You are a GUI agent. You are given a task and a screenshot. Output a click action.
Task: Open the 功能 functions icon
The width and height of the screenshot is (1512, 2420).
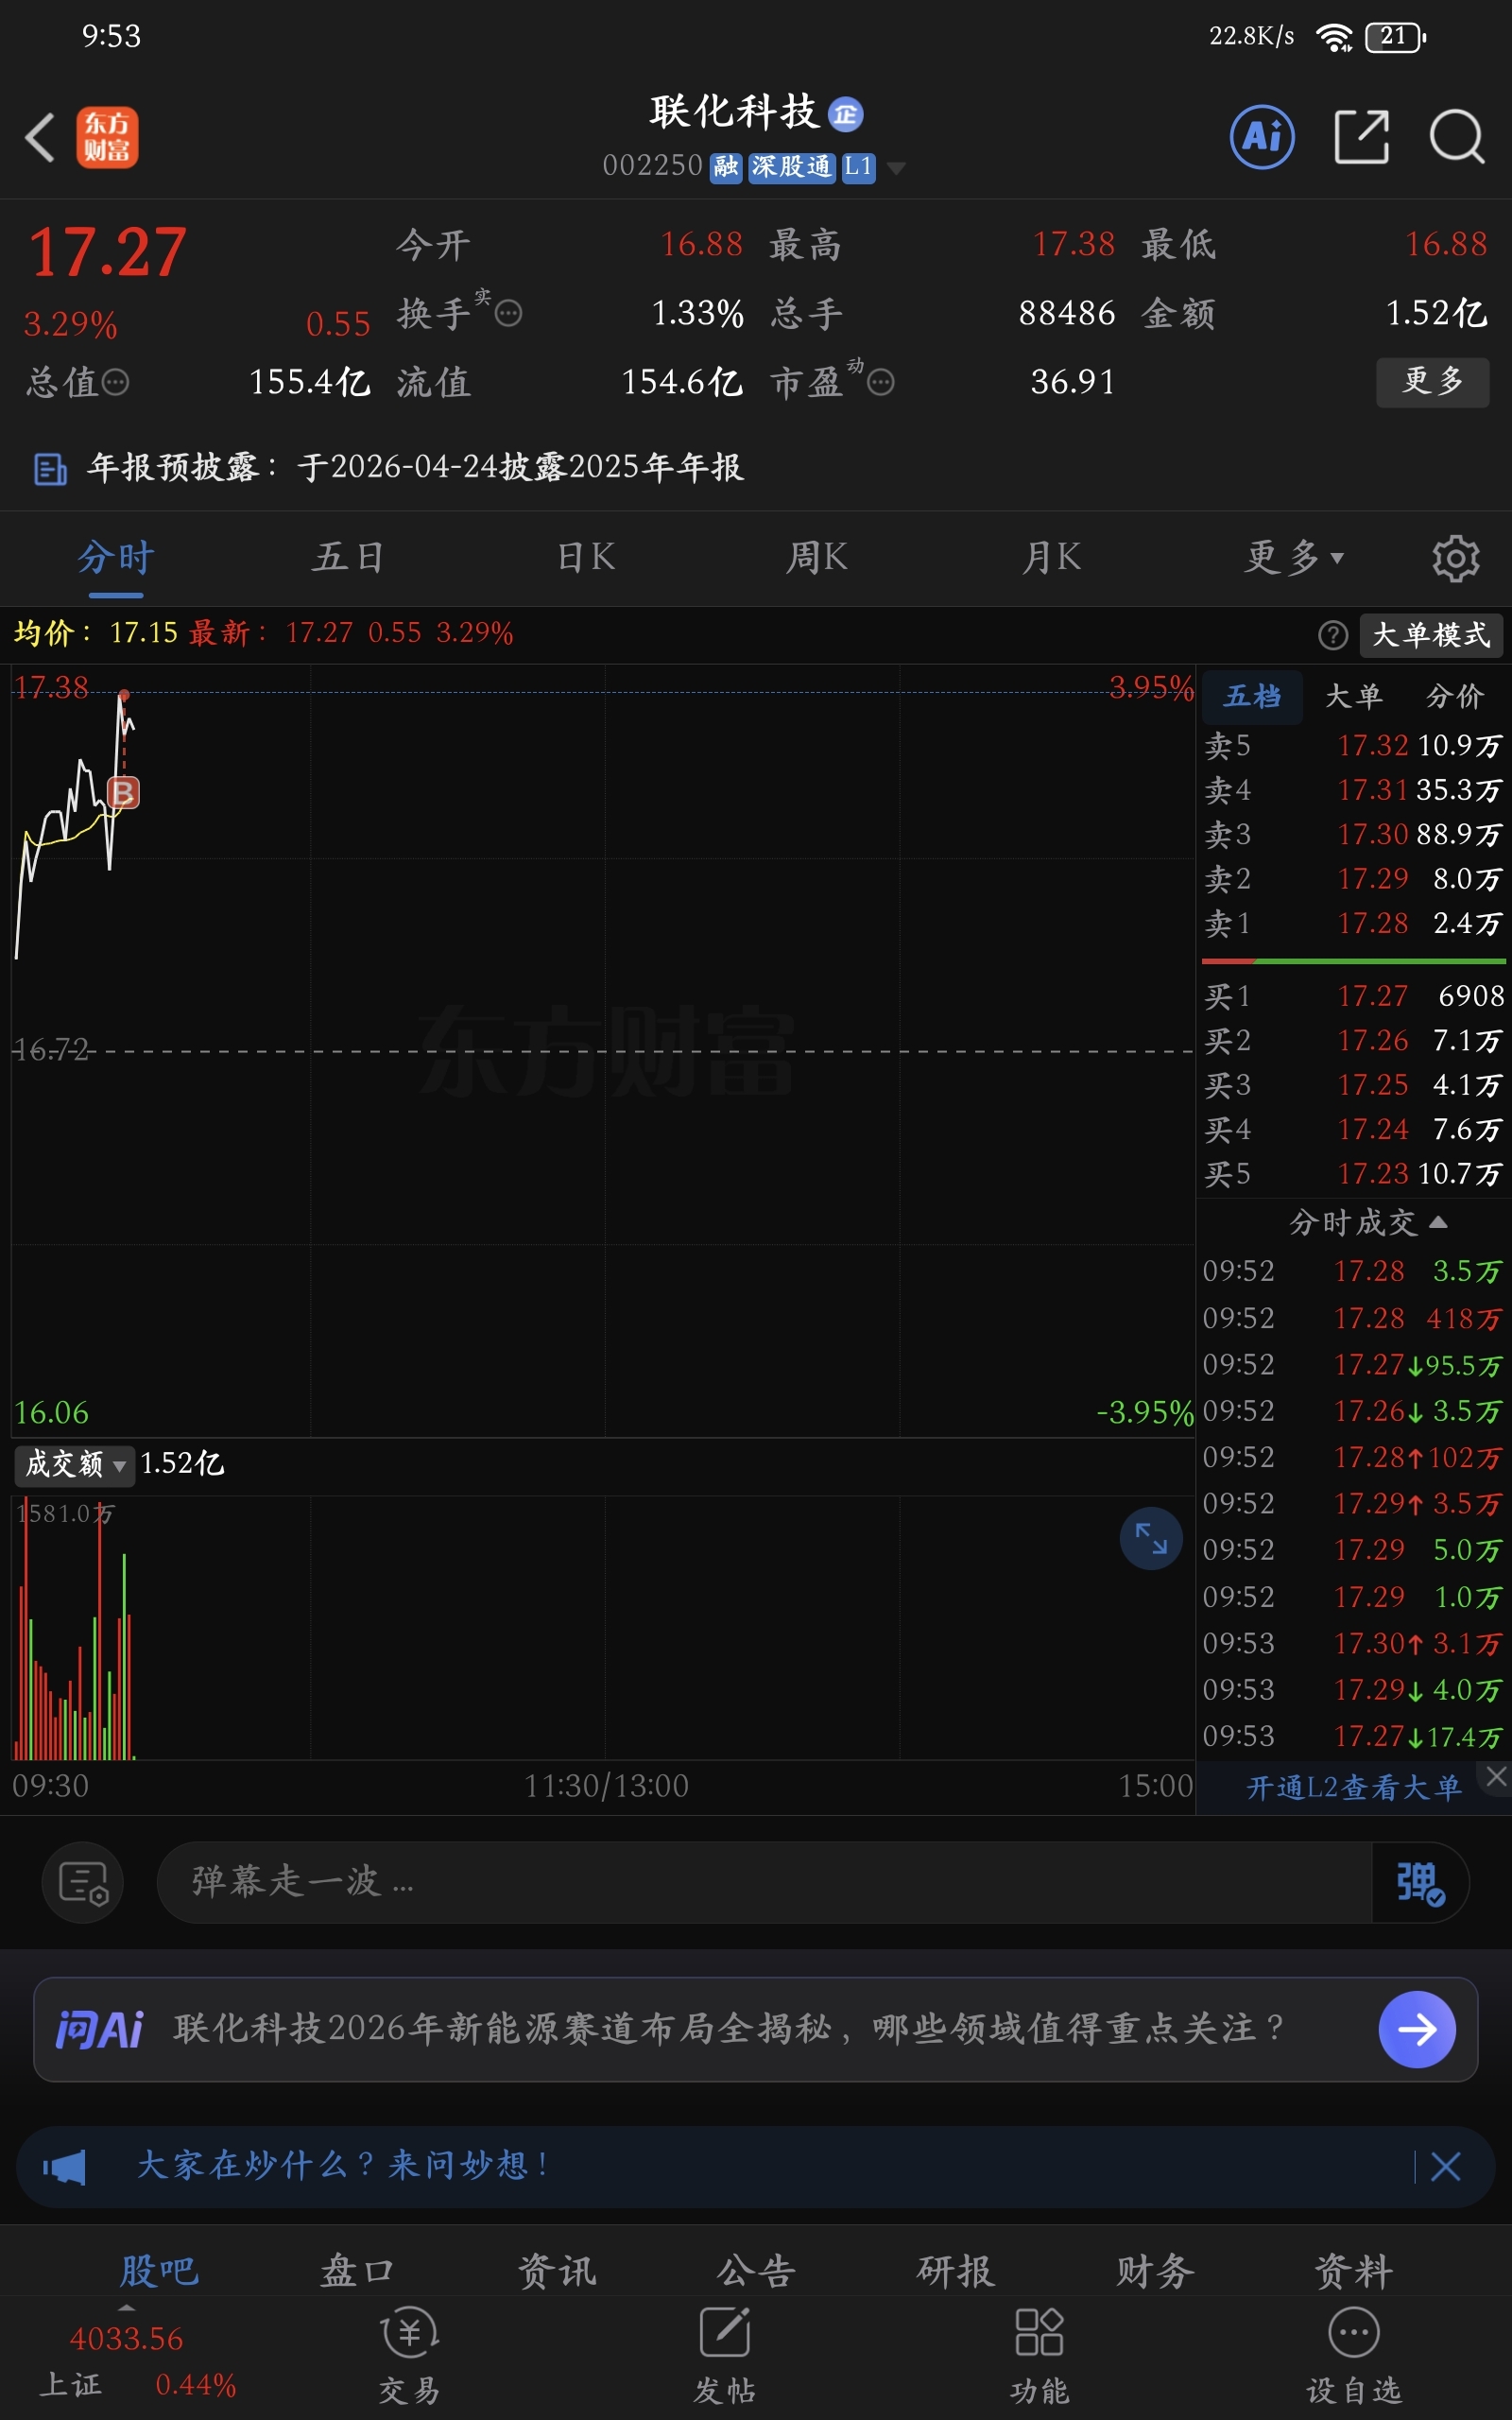pyautogui.click(x=1039, y=2355)
